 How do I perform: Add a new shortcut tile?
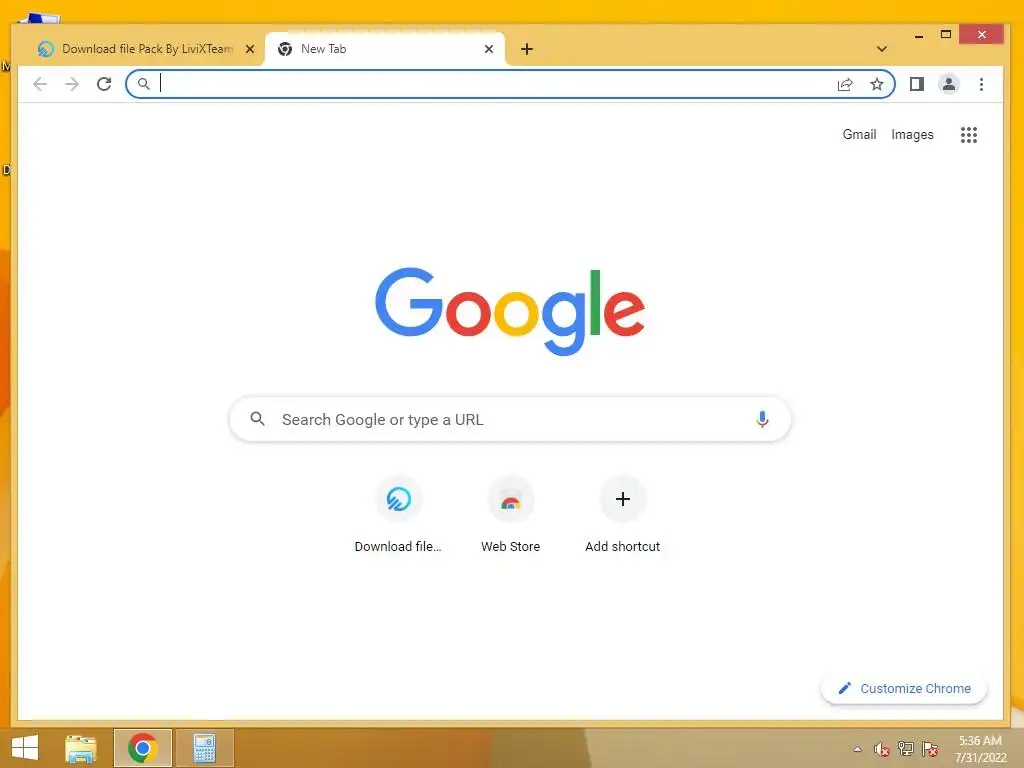tap(622, 515)
